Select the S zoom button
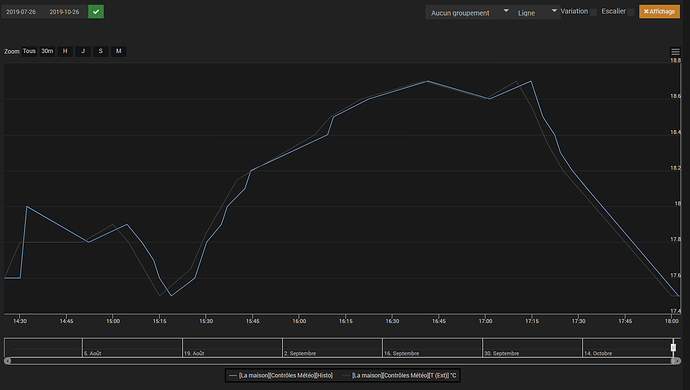 click(x=101, y=51)
